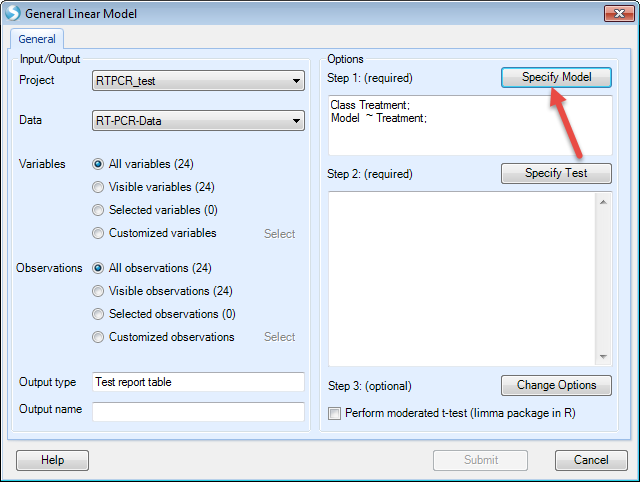Cancel the General Linear Model dialog
This screenshot has height=482, width=640.
(591, 460)
